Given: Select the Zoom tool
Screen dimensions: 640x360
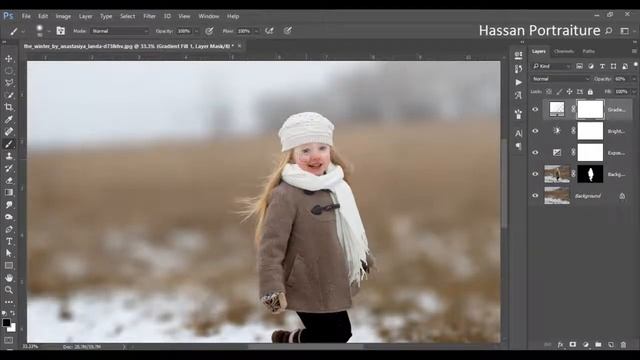Looking at the screenshot, I should coord(9,290).
